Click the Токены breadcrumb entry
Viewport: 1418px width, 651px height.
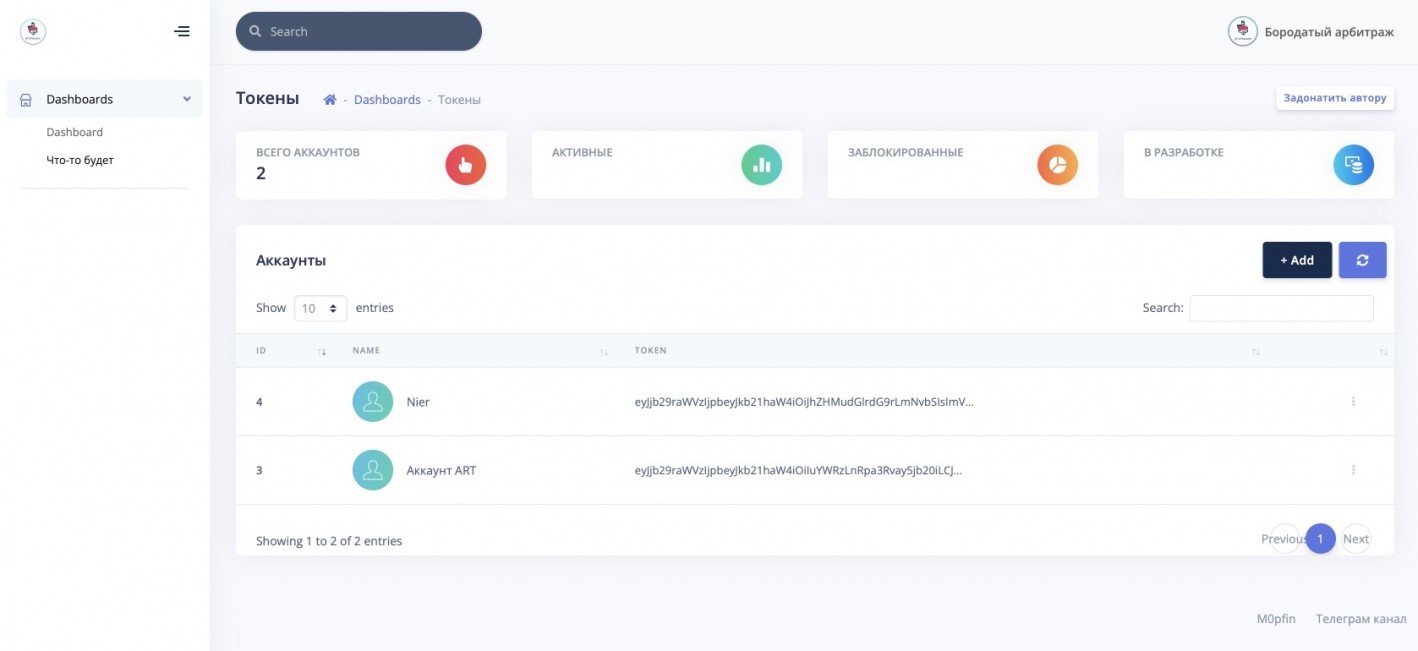click(x=459, y=100)
